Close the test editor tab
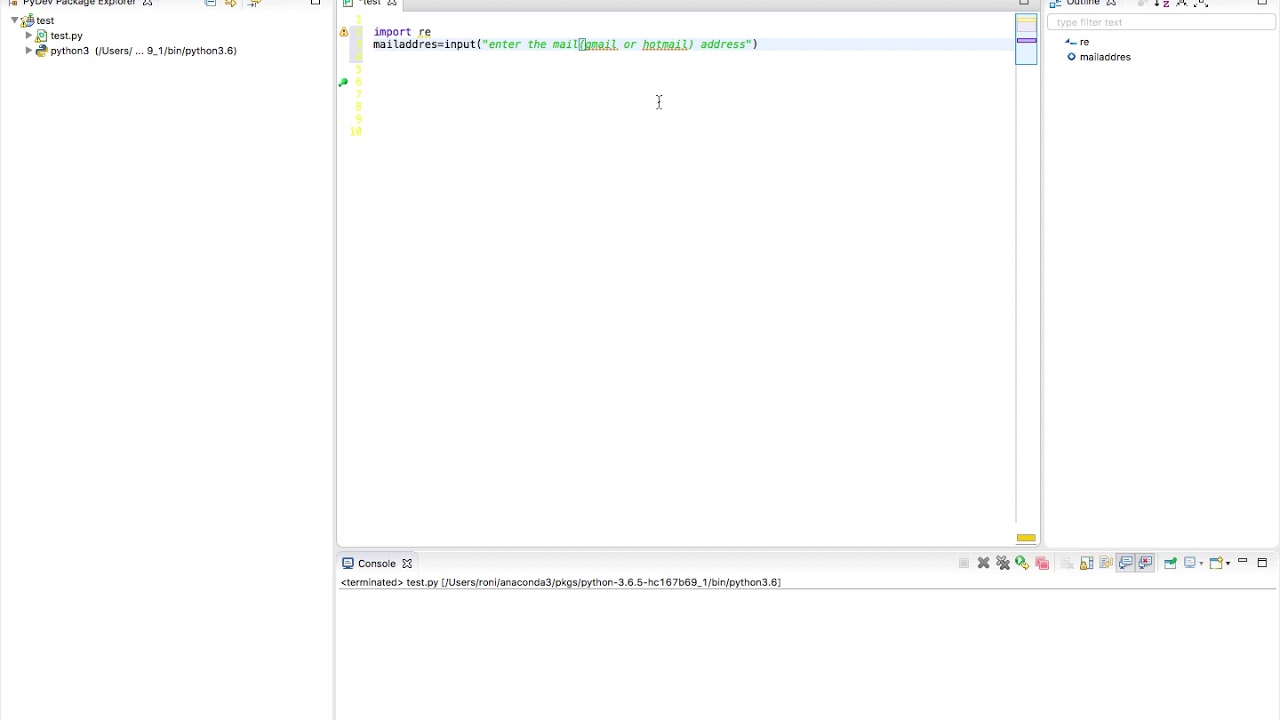Image resolution: width=1280 pixels, height=720 pixels. [392, 3]
